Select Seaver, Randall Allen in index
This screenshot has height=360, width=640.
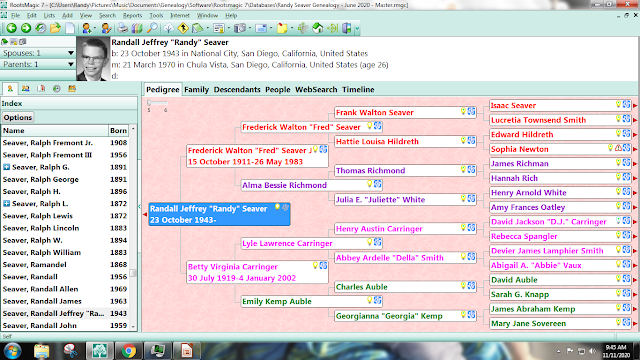pyautogui.click(x=65, y=289)
